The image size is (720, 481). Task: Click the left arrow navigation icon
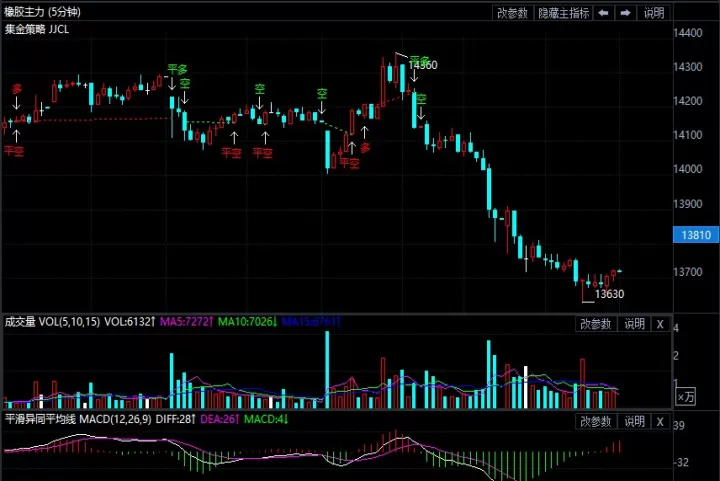603,13
